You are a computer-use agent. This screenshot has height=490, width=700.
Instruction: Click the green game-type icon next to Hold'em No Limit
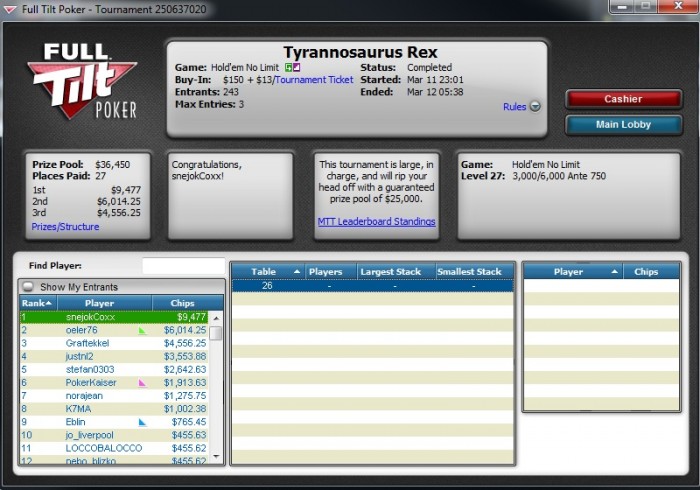[288, 67]
